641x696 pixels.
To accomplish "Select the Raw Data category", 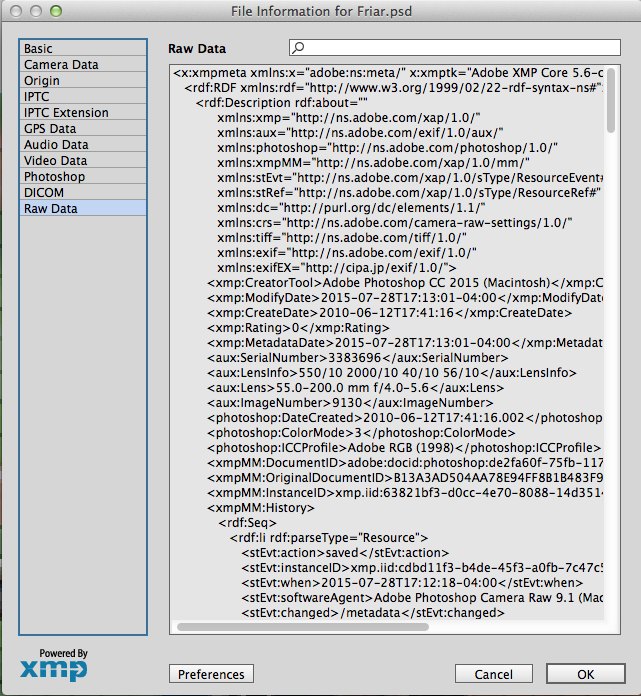I will pyautogui.click(x=83, y=208).
